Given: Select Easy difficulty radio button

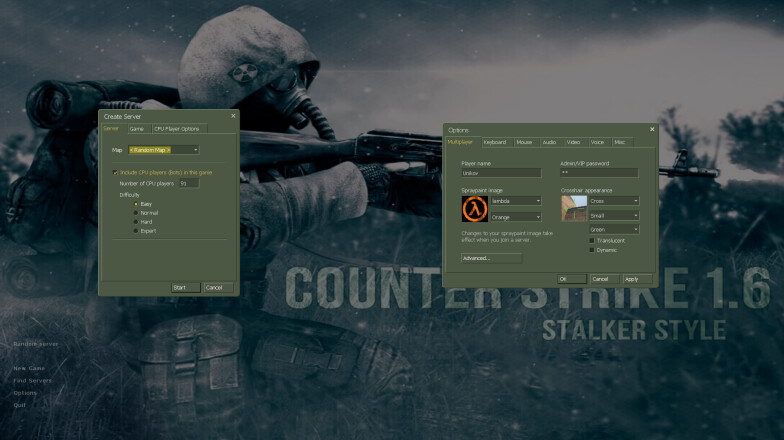Looking at the screenshot, I should (x=136, y=204).
